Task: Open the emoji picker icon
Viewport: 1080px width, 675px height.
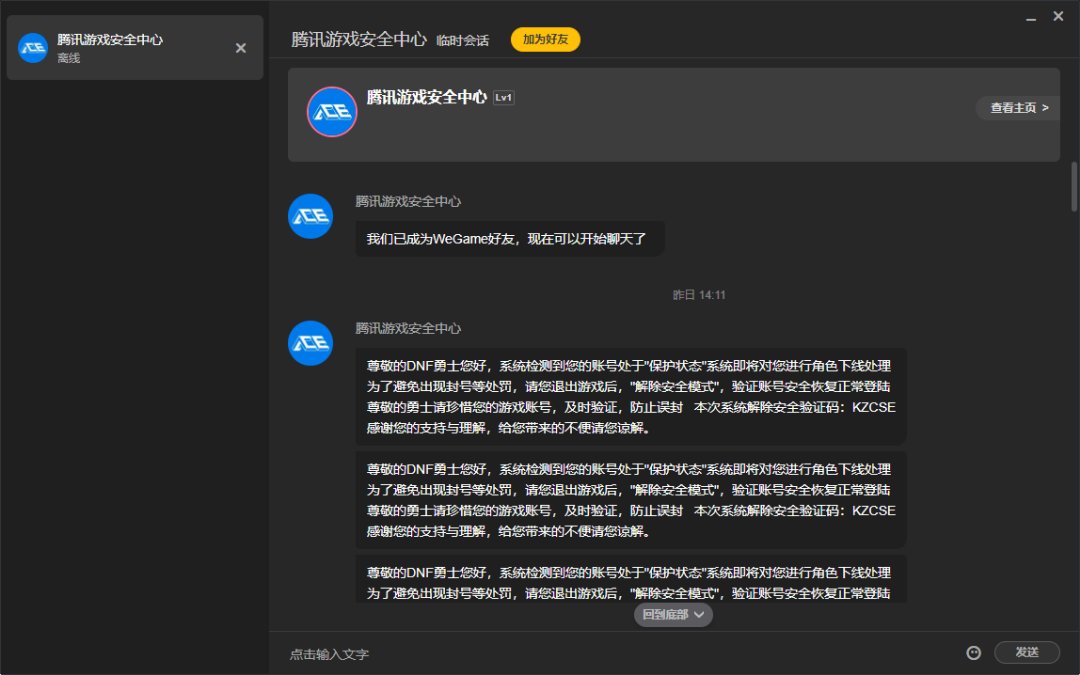Action: (973, 652)
